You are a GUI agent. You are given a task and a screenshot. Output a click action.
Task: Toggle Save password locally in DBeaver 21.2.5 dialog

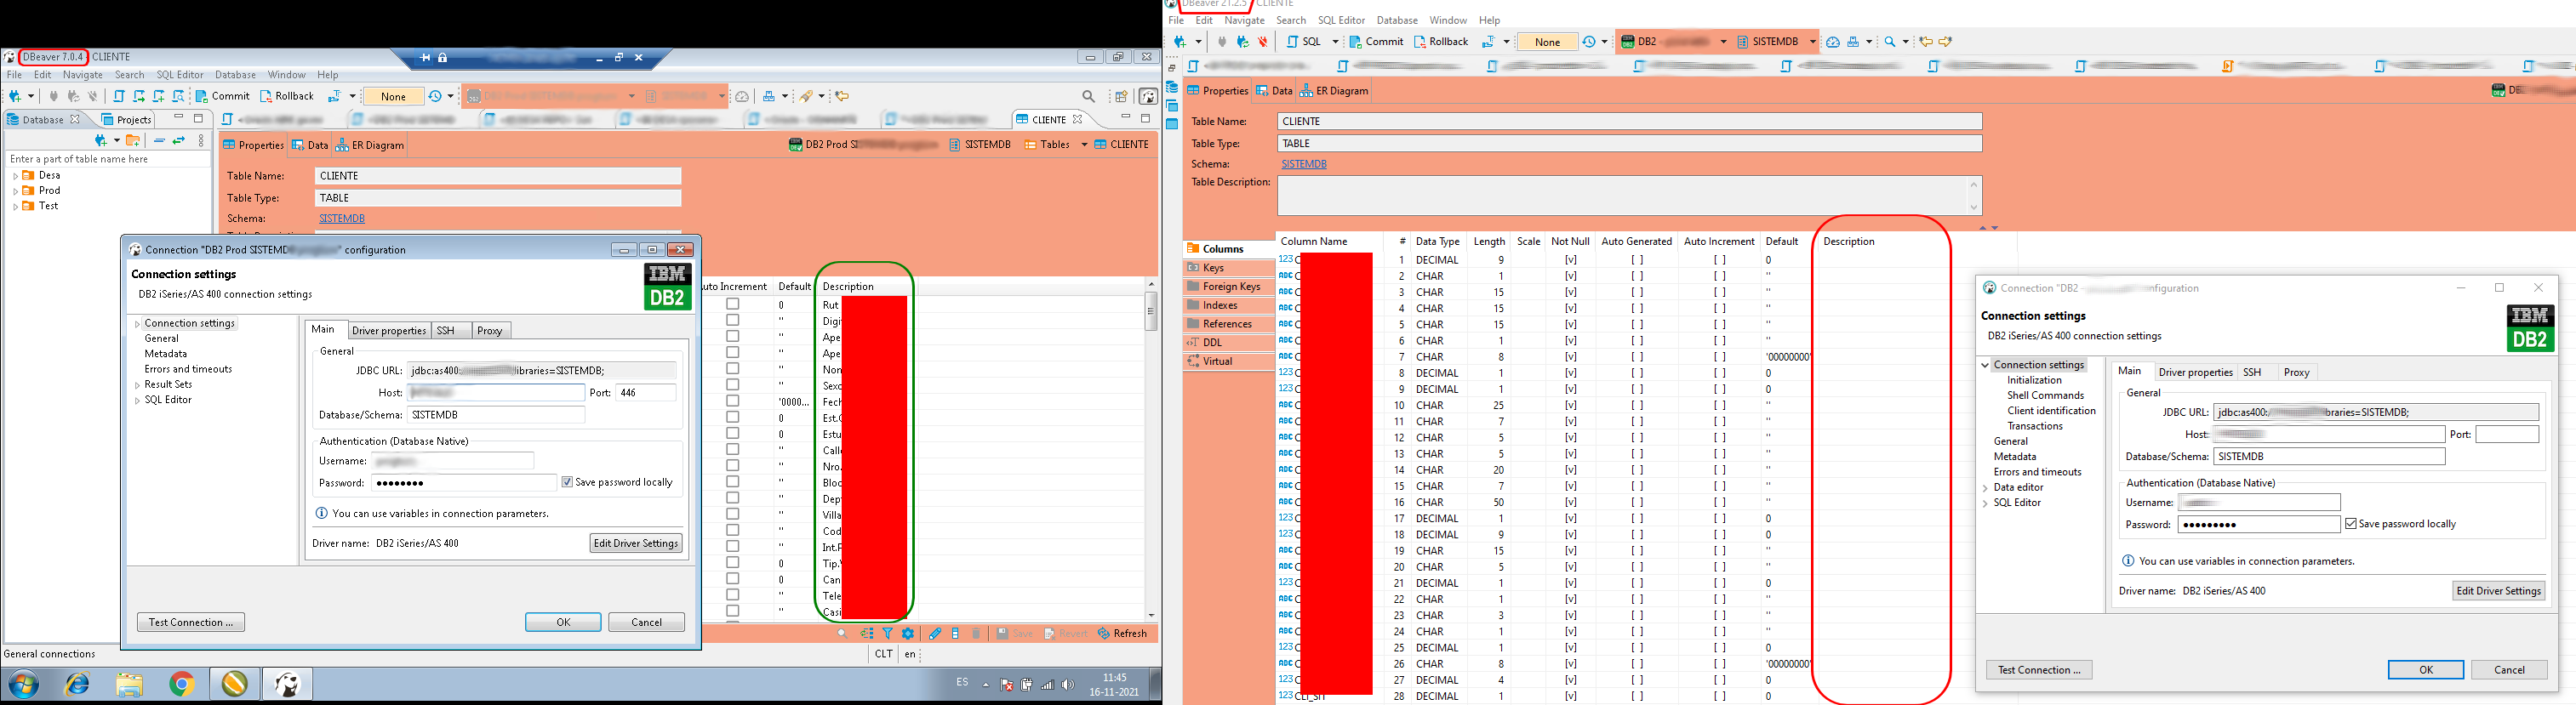click(x=2350, y=524)
